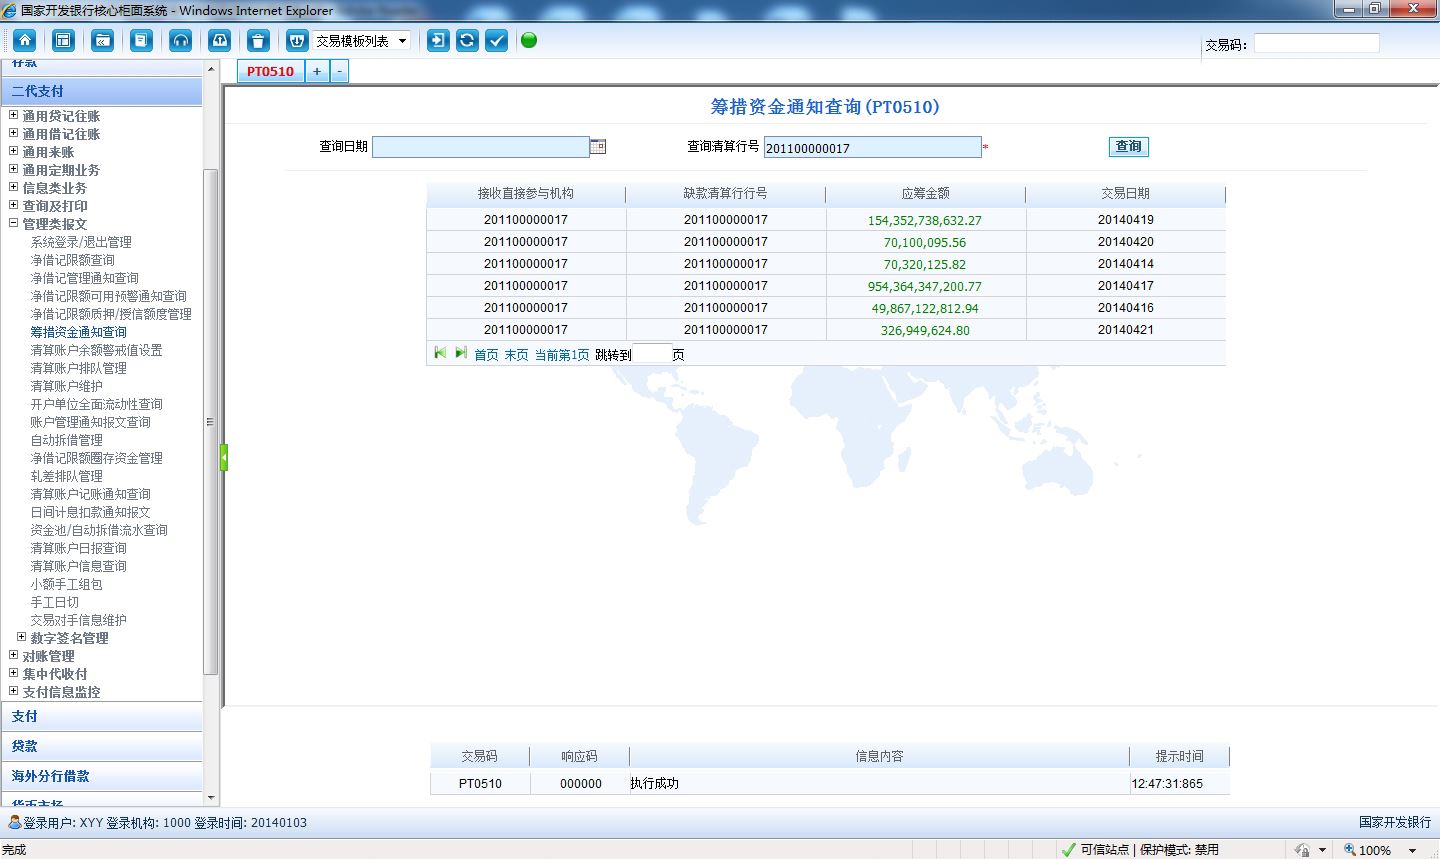Expand the 通用定期业务 tree node
1440x859 pixels.
[x=14, y=169]
